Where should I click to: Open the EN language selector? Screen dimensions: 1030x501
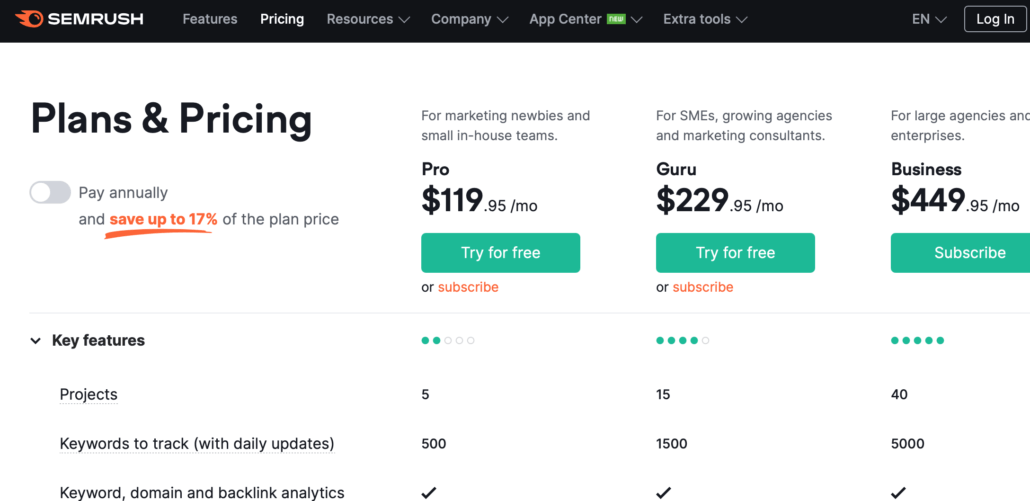pyautogui.click(x=929, y=19)
